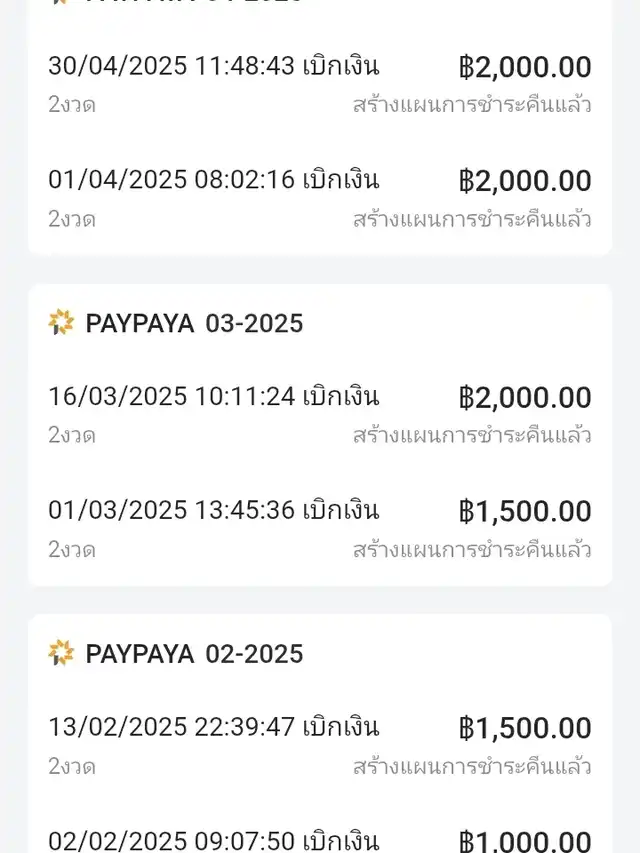This screenshot has width=640, height=853.
Task: Open the 01/03/2025 13:45:36 withdrawal entry
Action: click(320, 529)
